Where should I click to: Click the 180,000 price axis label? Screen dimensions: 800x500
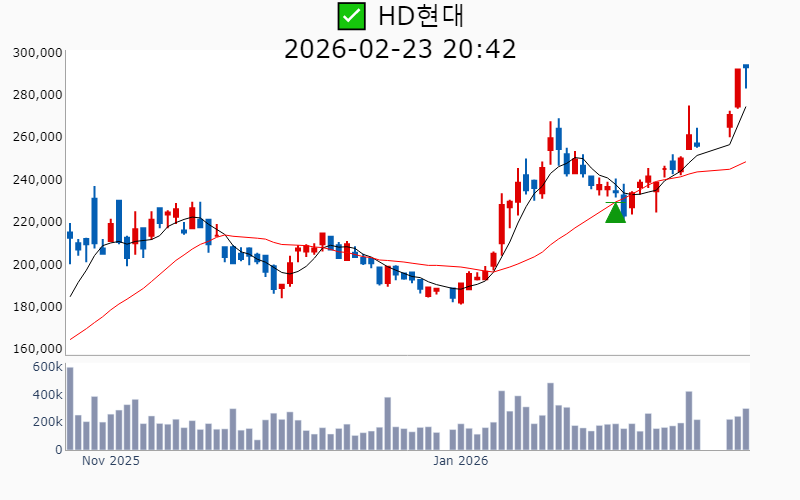click(37, 307)
